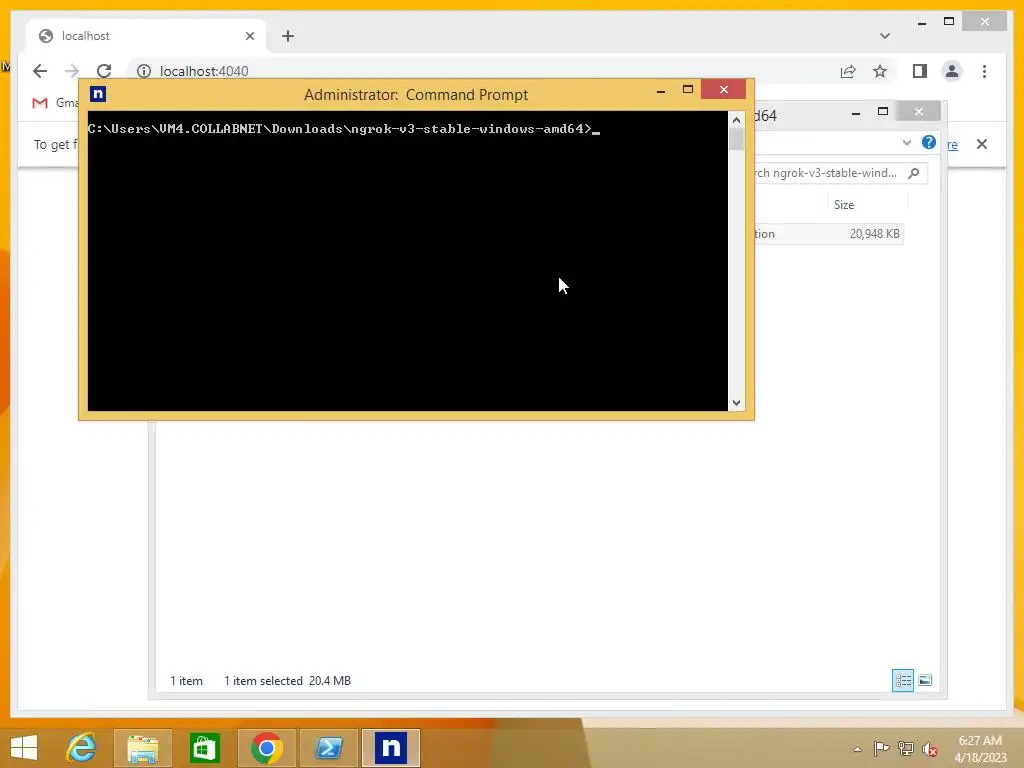The height and width of the screenshot is (768, 1024).
Task: Bookmark this tab with star icon
Action: [880, 71]
